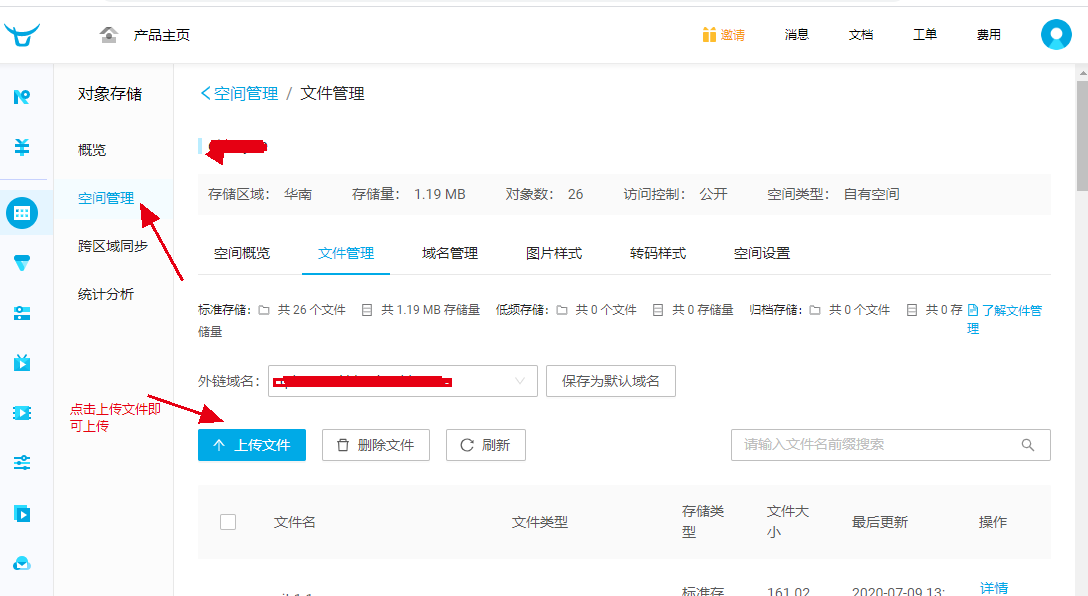
Task: Open the 域名管理 tab
Action: coord(450,253)
